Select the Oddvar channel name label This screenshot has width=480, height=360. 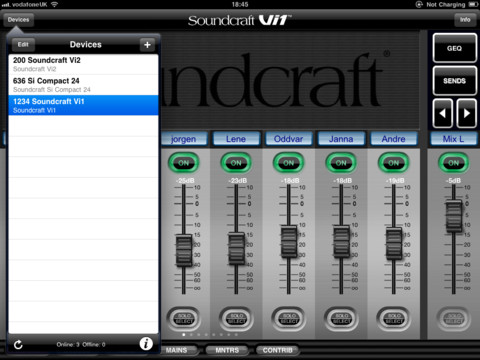(x=289, y=139)
